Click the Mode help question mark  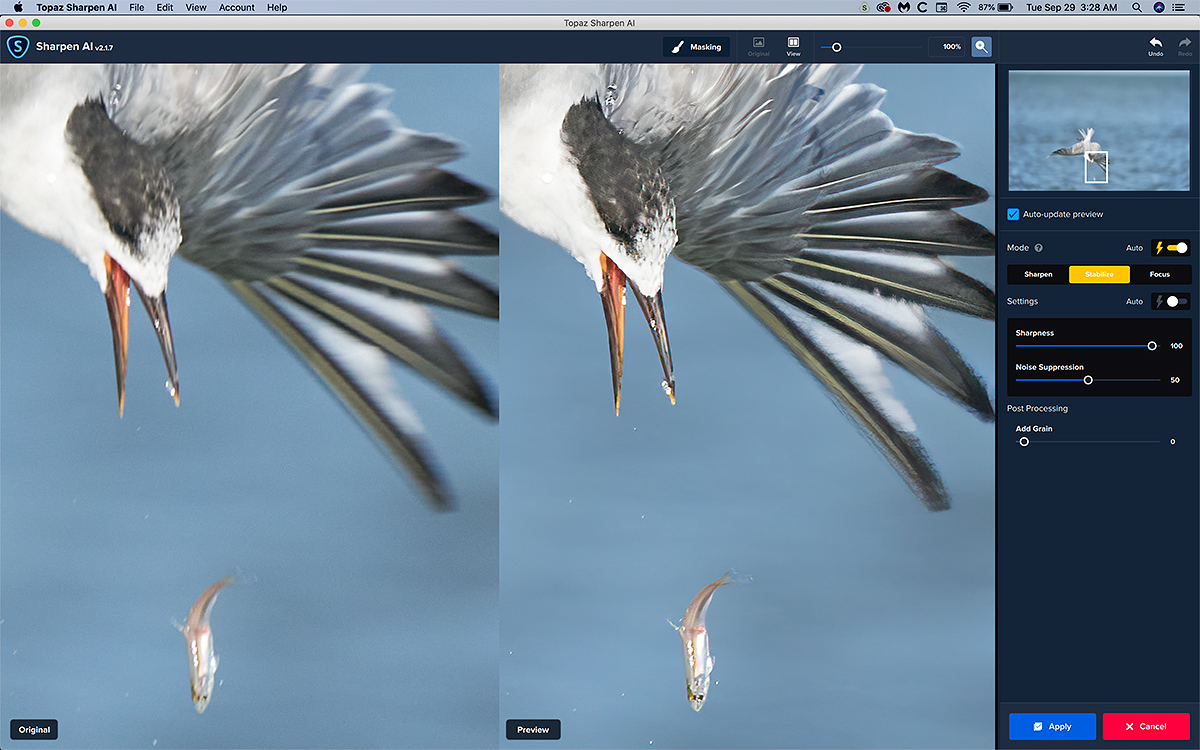pyautogui.click(x=1038, y=248)
